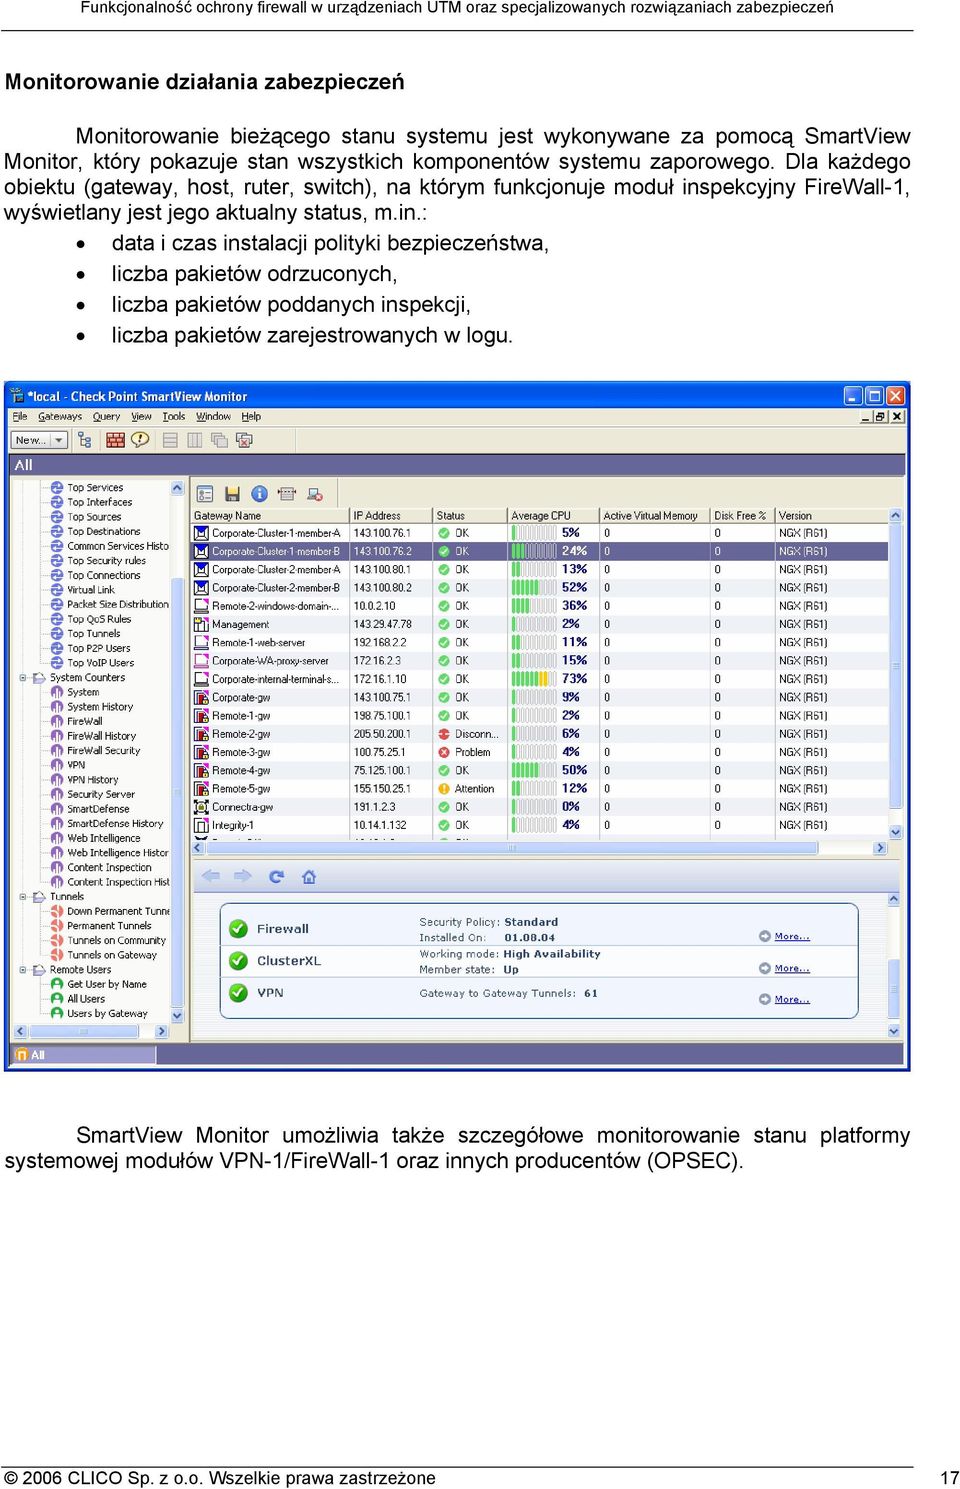
Task: Click More link for ClusterXL
Action: click(x=792, y=969)
